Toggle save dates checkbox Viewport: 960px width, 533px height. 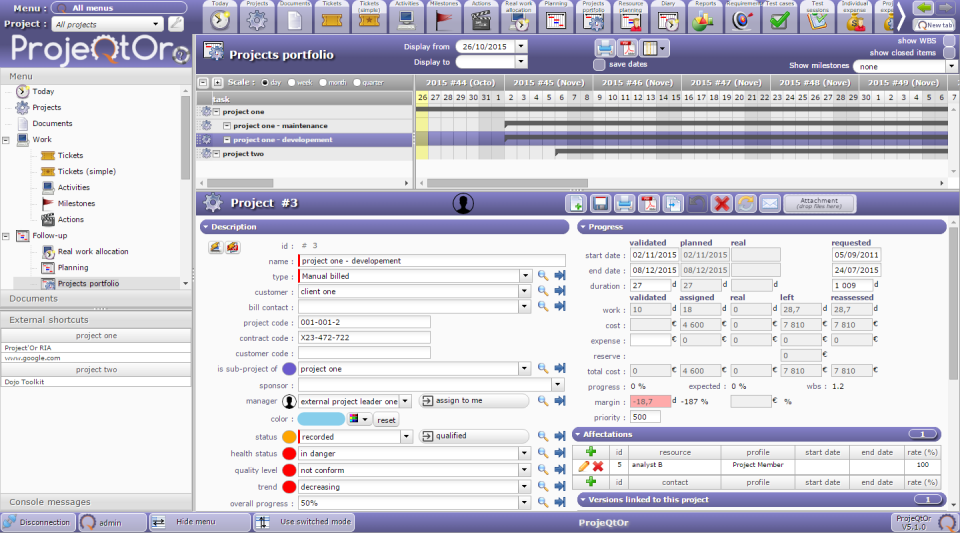tap(599, 64)
